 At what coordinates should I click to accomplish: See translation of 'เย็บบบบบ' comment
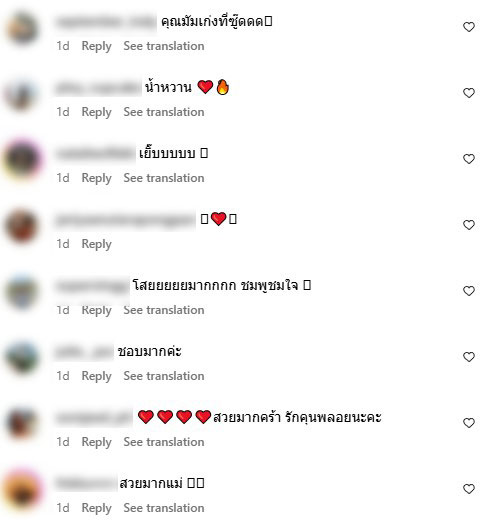[164, 178]
